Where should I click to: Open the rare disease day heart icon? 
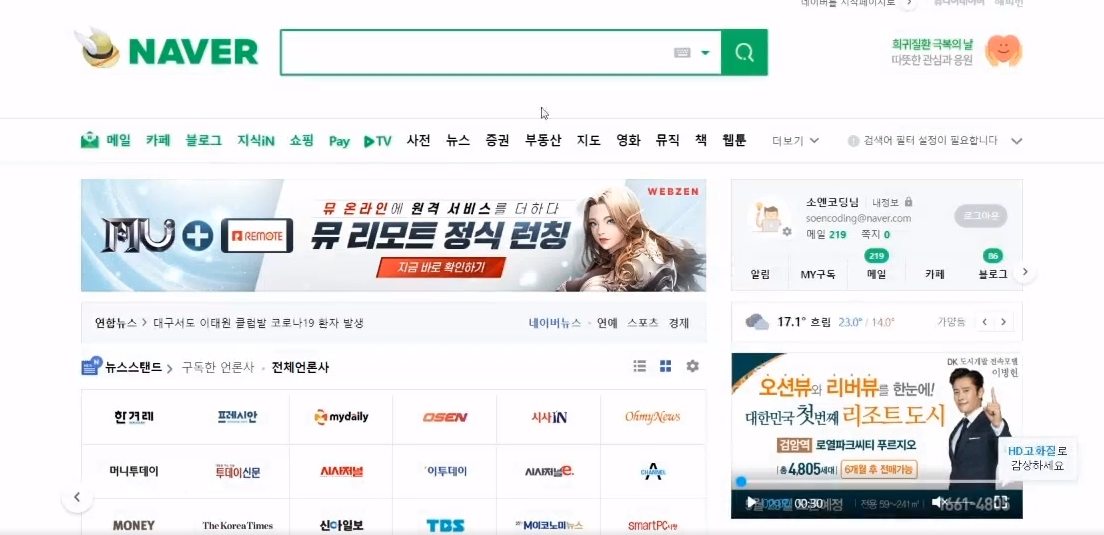1003,51
